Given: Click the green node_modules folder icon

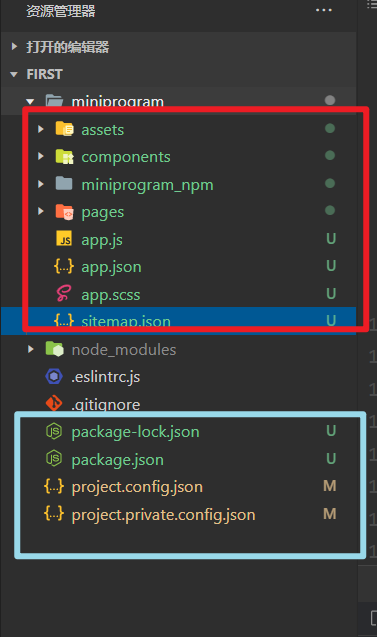Looking at the screenshot, I should point(54,349).
